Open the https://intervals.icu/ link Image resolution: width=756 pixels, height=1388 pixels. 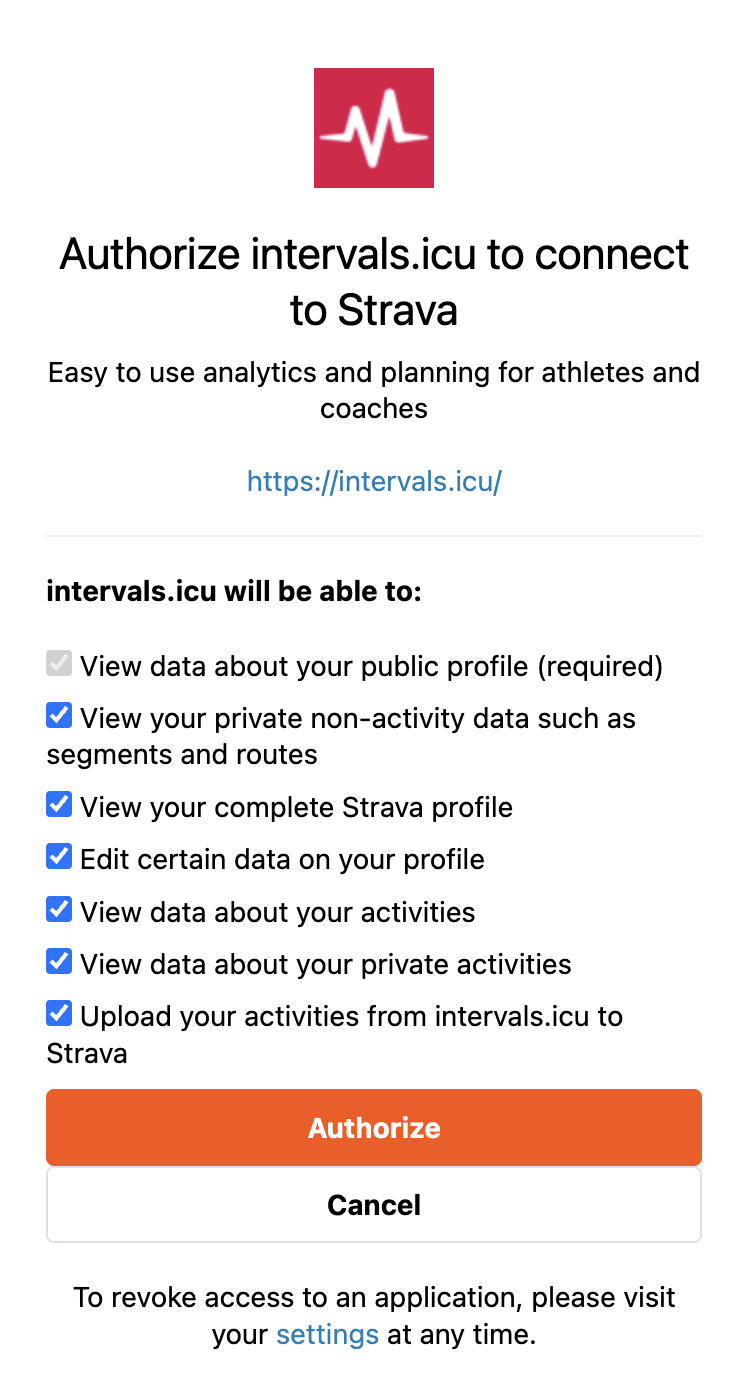click(374, 482)
